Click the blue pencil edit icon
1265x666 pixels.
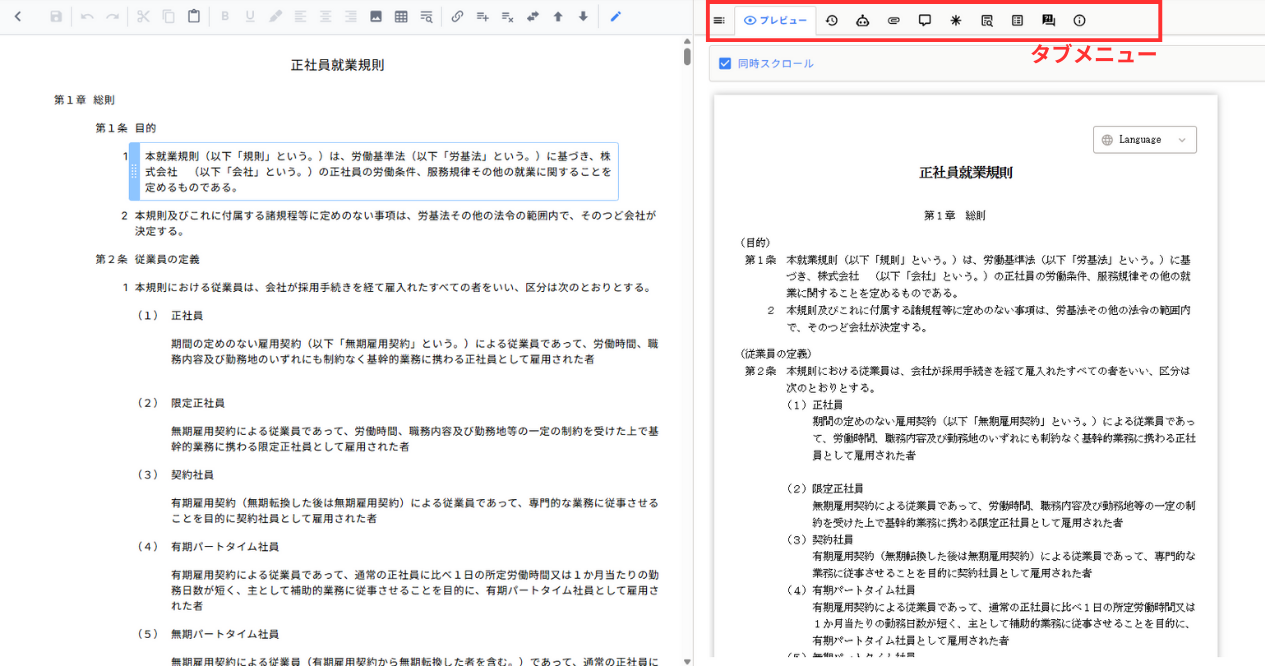coord(616,17)
